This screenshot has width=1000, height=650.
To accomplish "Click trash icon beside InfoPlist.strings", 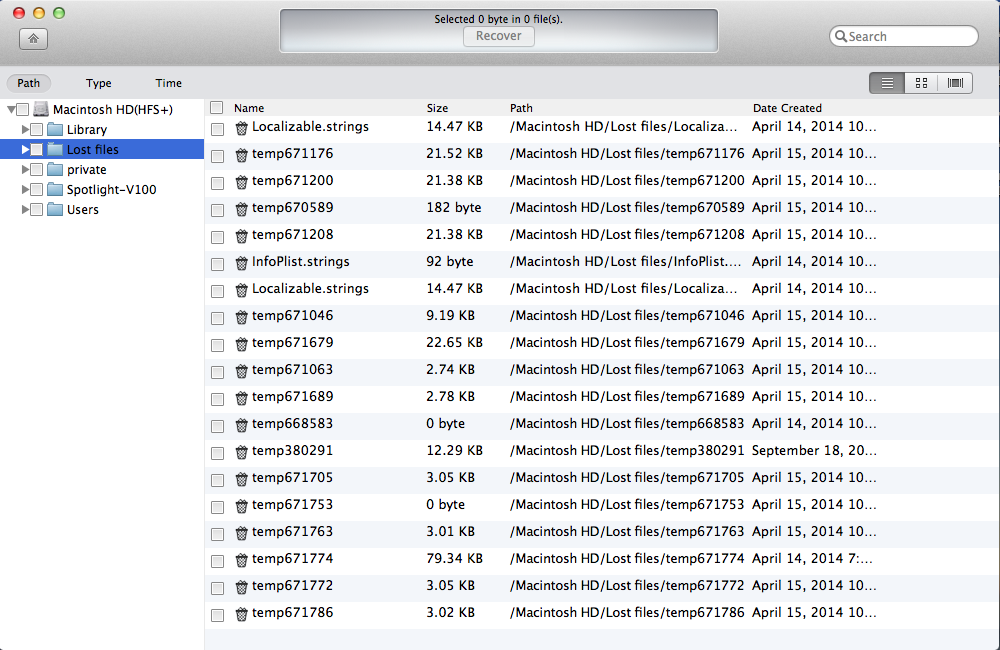I will [241, 263].
